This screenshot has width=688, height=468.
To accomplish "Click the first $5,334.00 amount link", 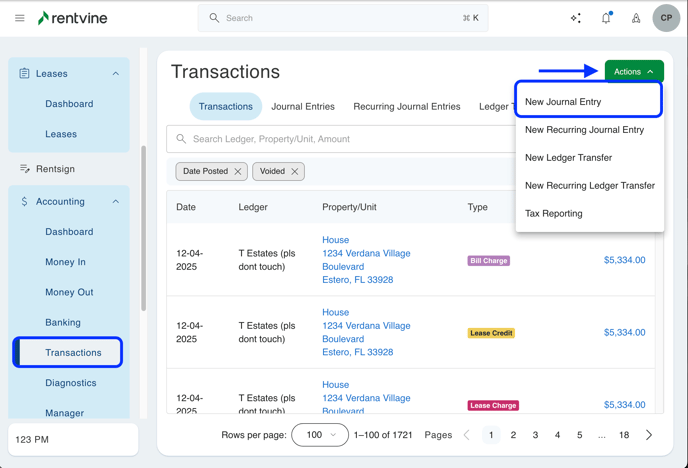I will coord(624,260).
